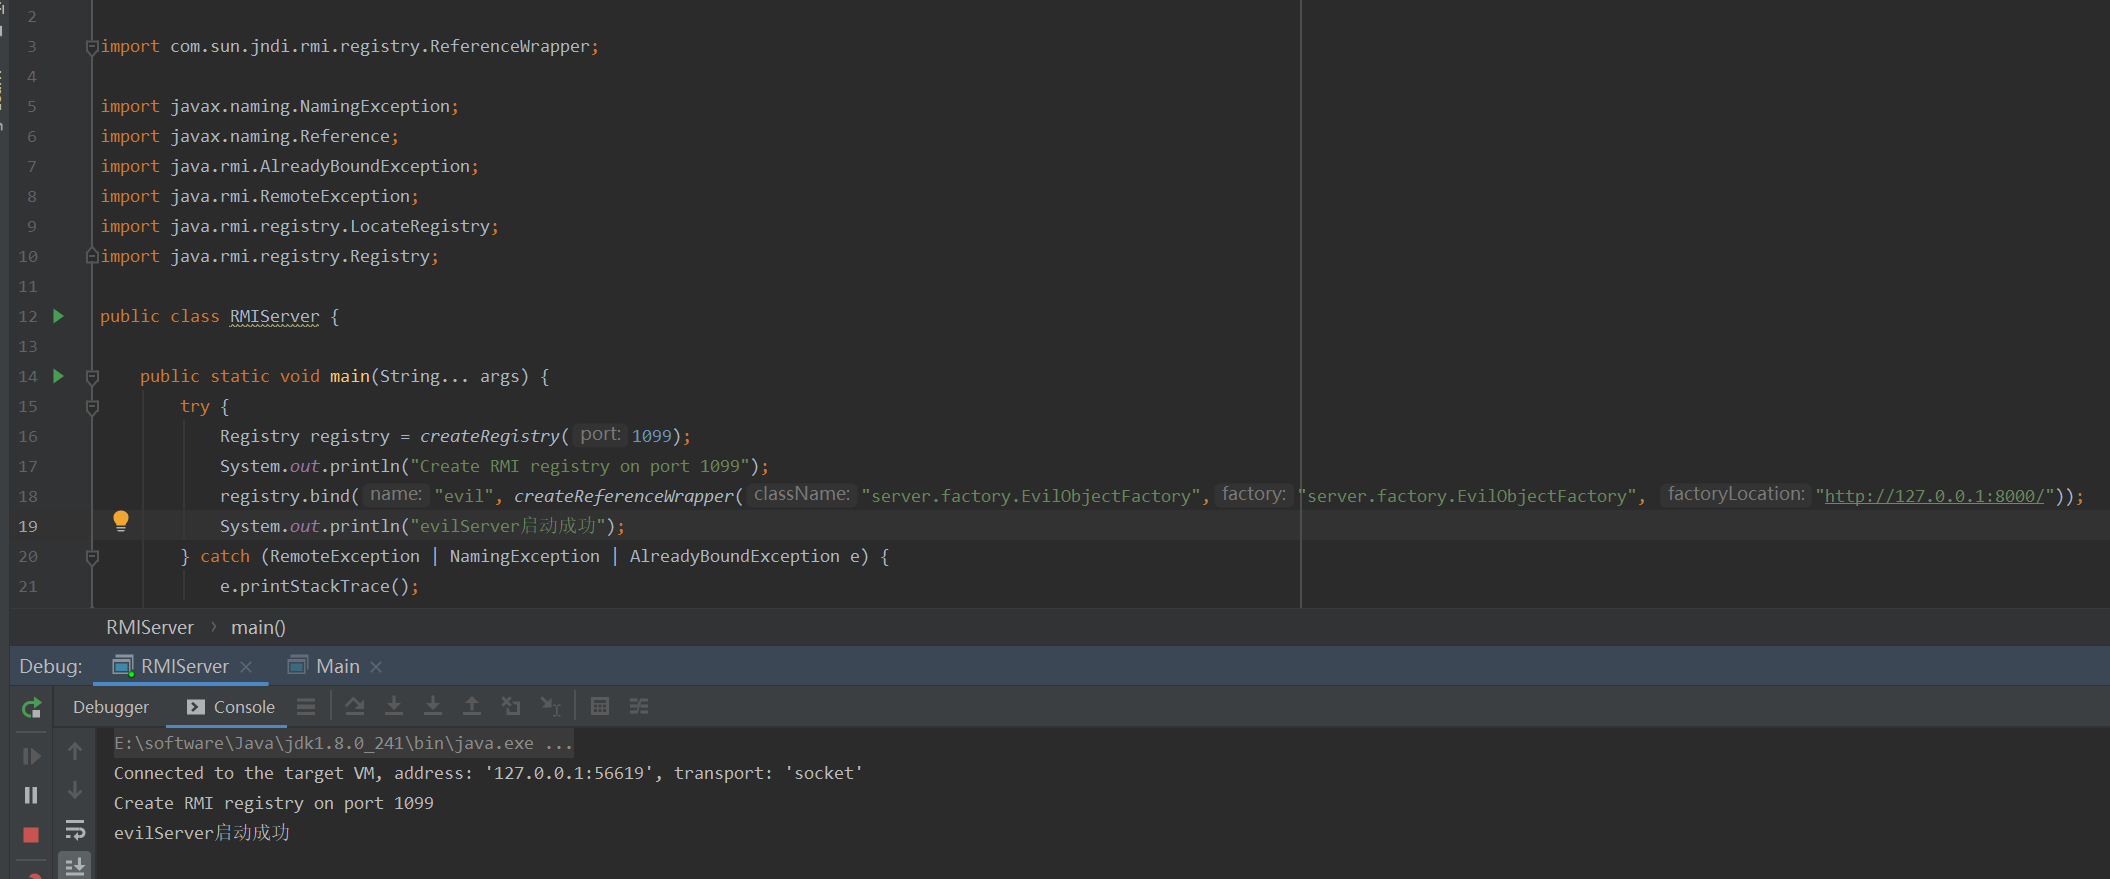Open the yellow lightbulb intention actions
Viewport: 2110px width, 879px height.
coord(121,521)
